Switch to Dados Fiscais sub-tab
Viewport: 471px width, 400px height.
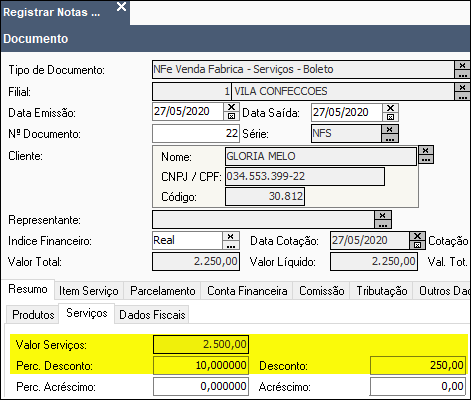(x=152, y=315)
